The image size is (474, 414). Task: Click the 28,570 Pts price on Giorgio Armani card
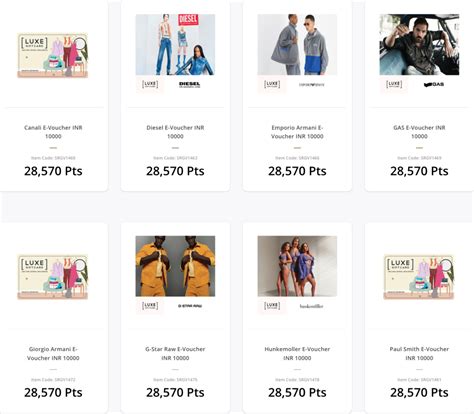(x=53, y=392)
